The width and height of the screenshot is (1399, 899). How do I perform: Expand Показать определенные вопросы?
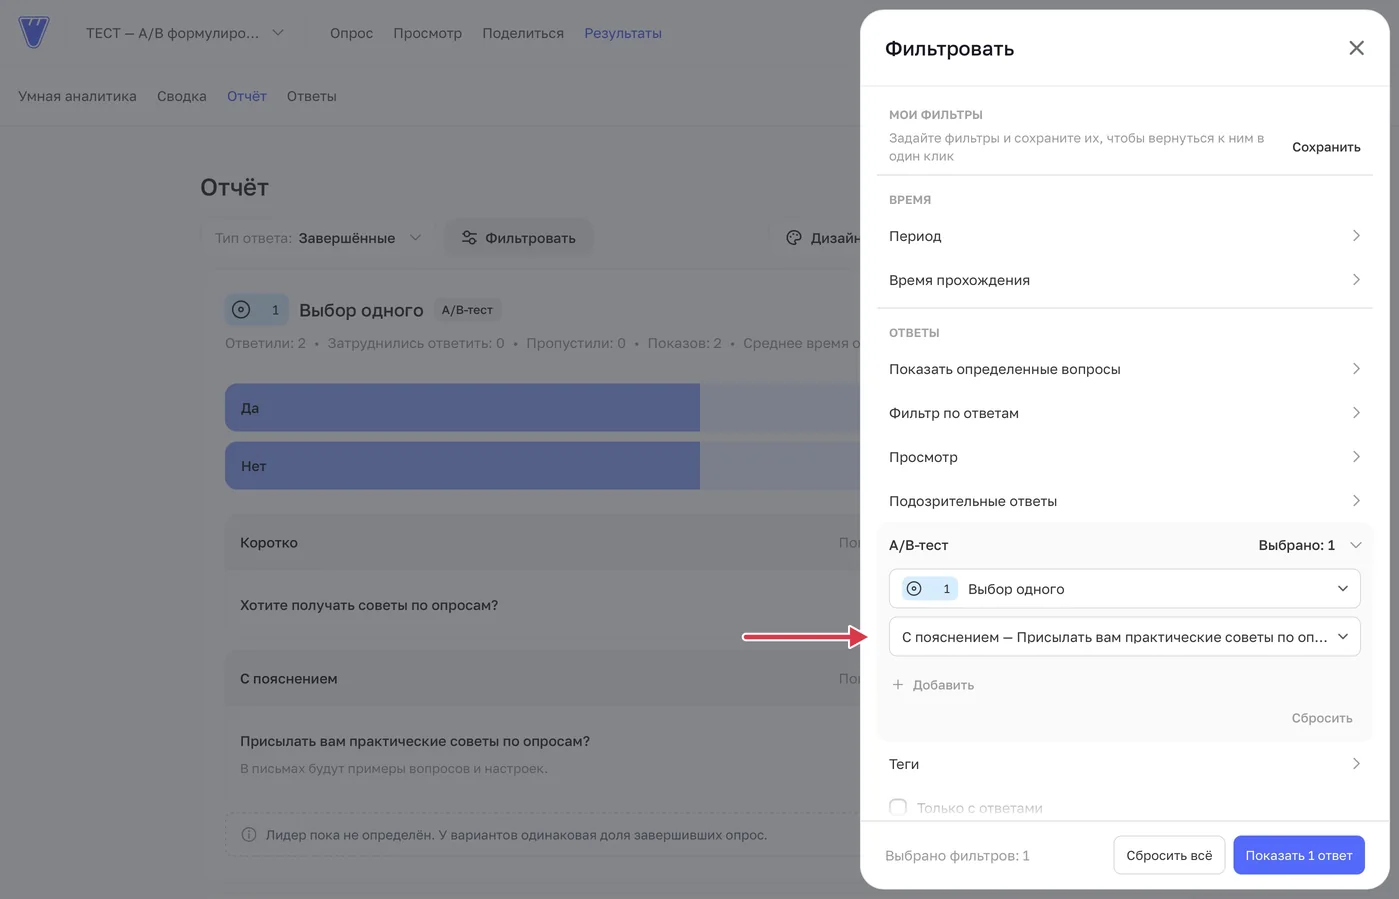1124,369
